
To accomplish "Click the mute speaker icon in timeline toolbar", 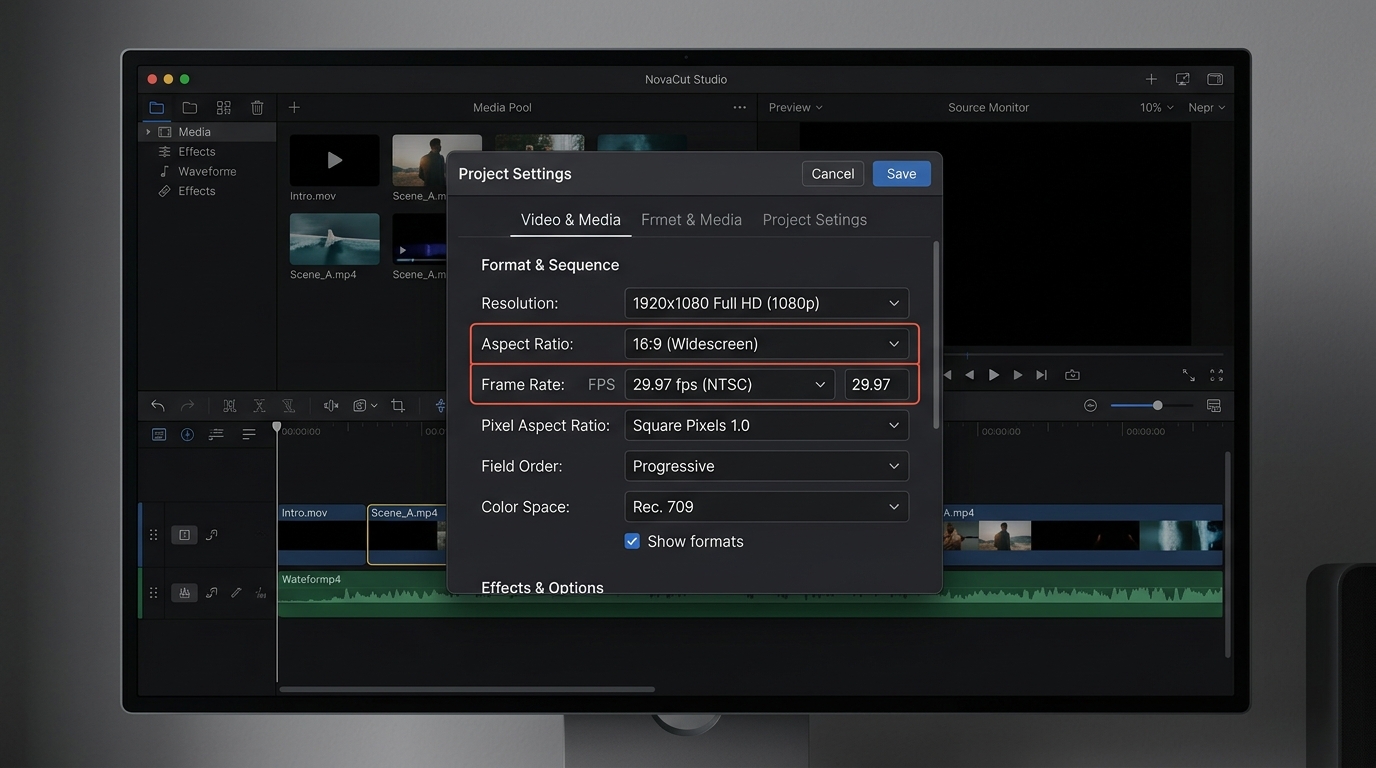I will click(331, 405).
